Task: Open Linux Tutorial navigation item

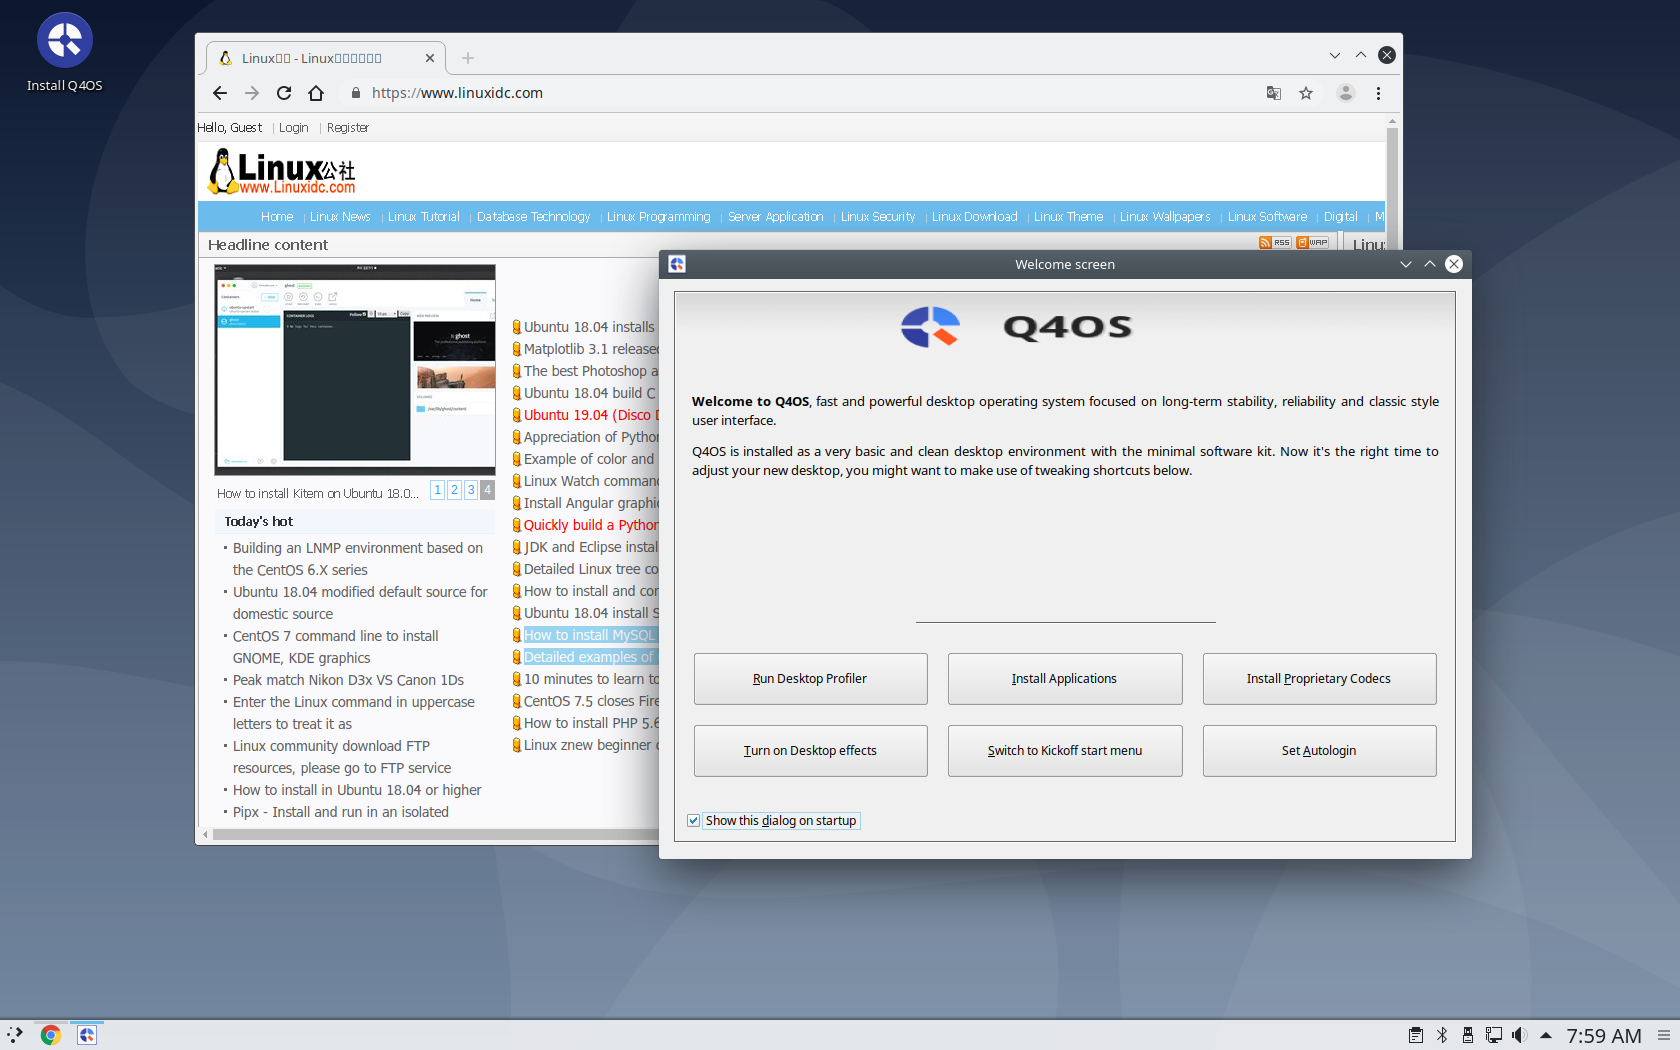Action: [x=424, y=217]
